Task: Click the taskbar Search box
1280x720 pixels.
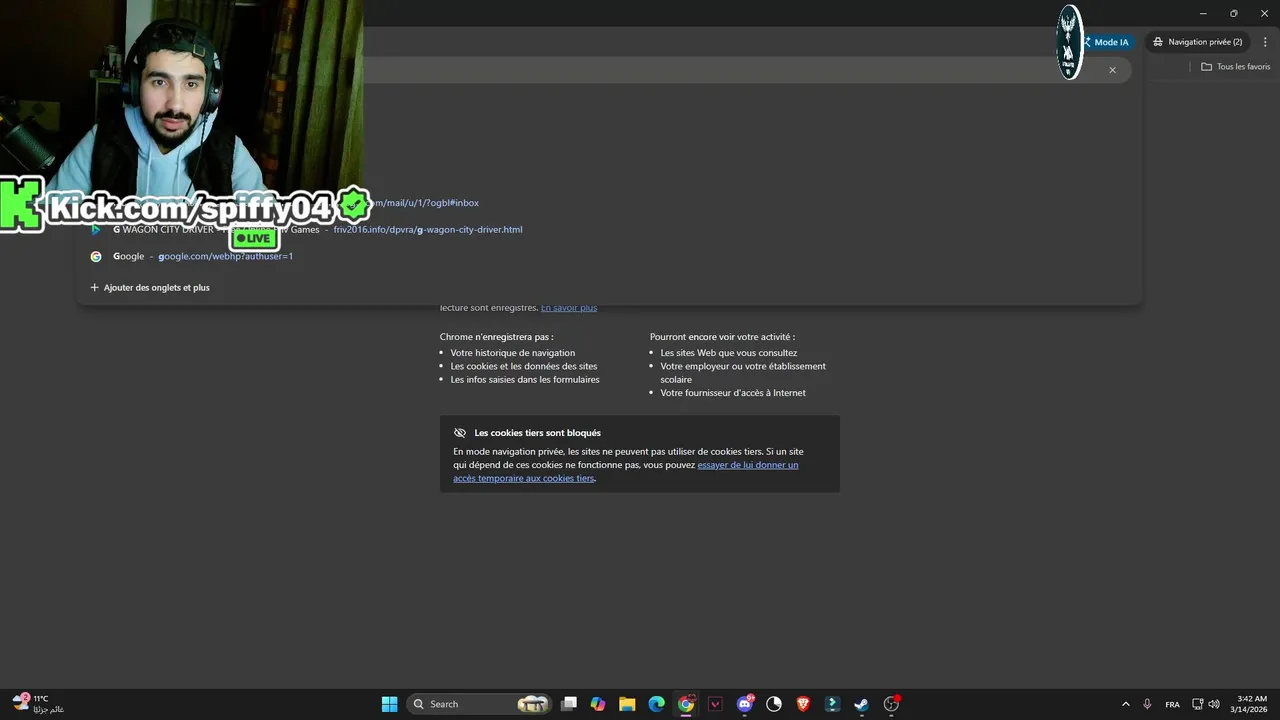Action: click(481, 704)
